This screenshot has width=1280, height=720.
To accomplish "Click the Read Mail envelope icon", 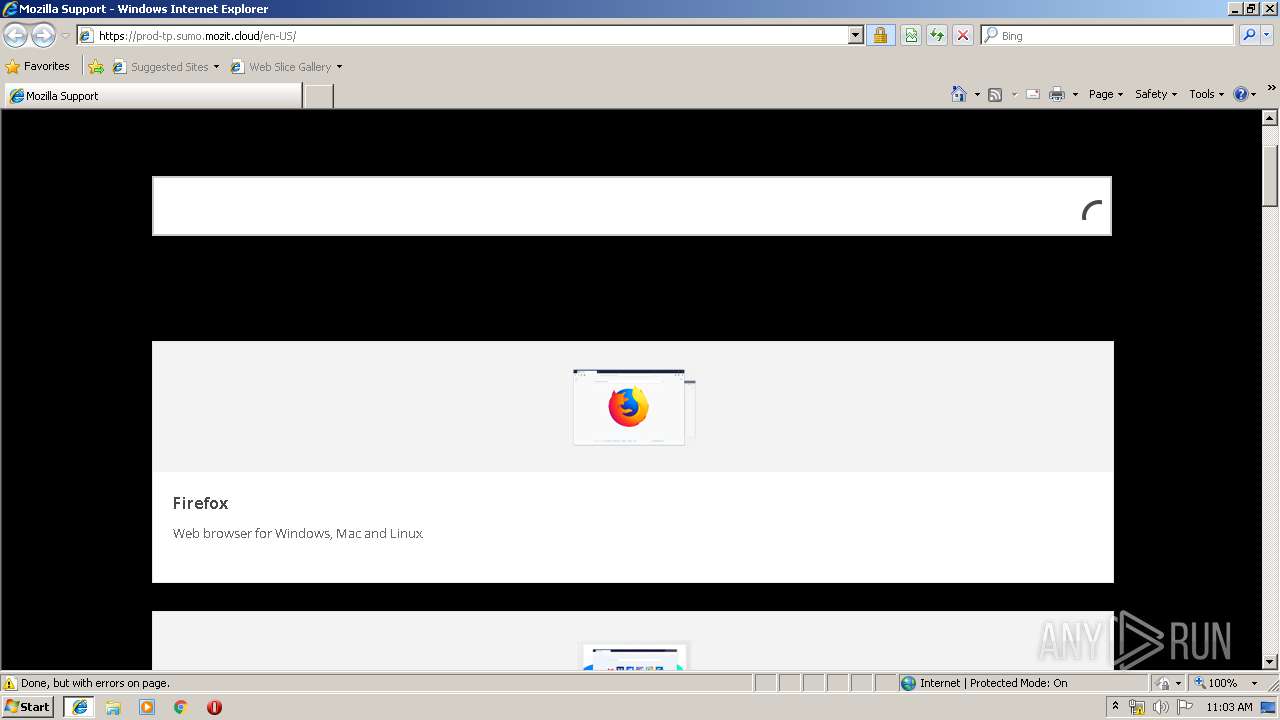I will pos(1033,94).
